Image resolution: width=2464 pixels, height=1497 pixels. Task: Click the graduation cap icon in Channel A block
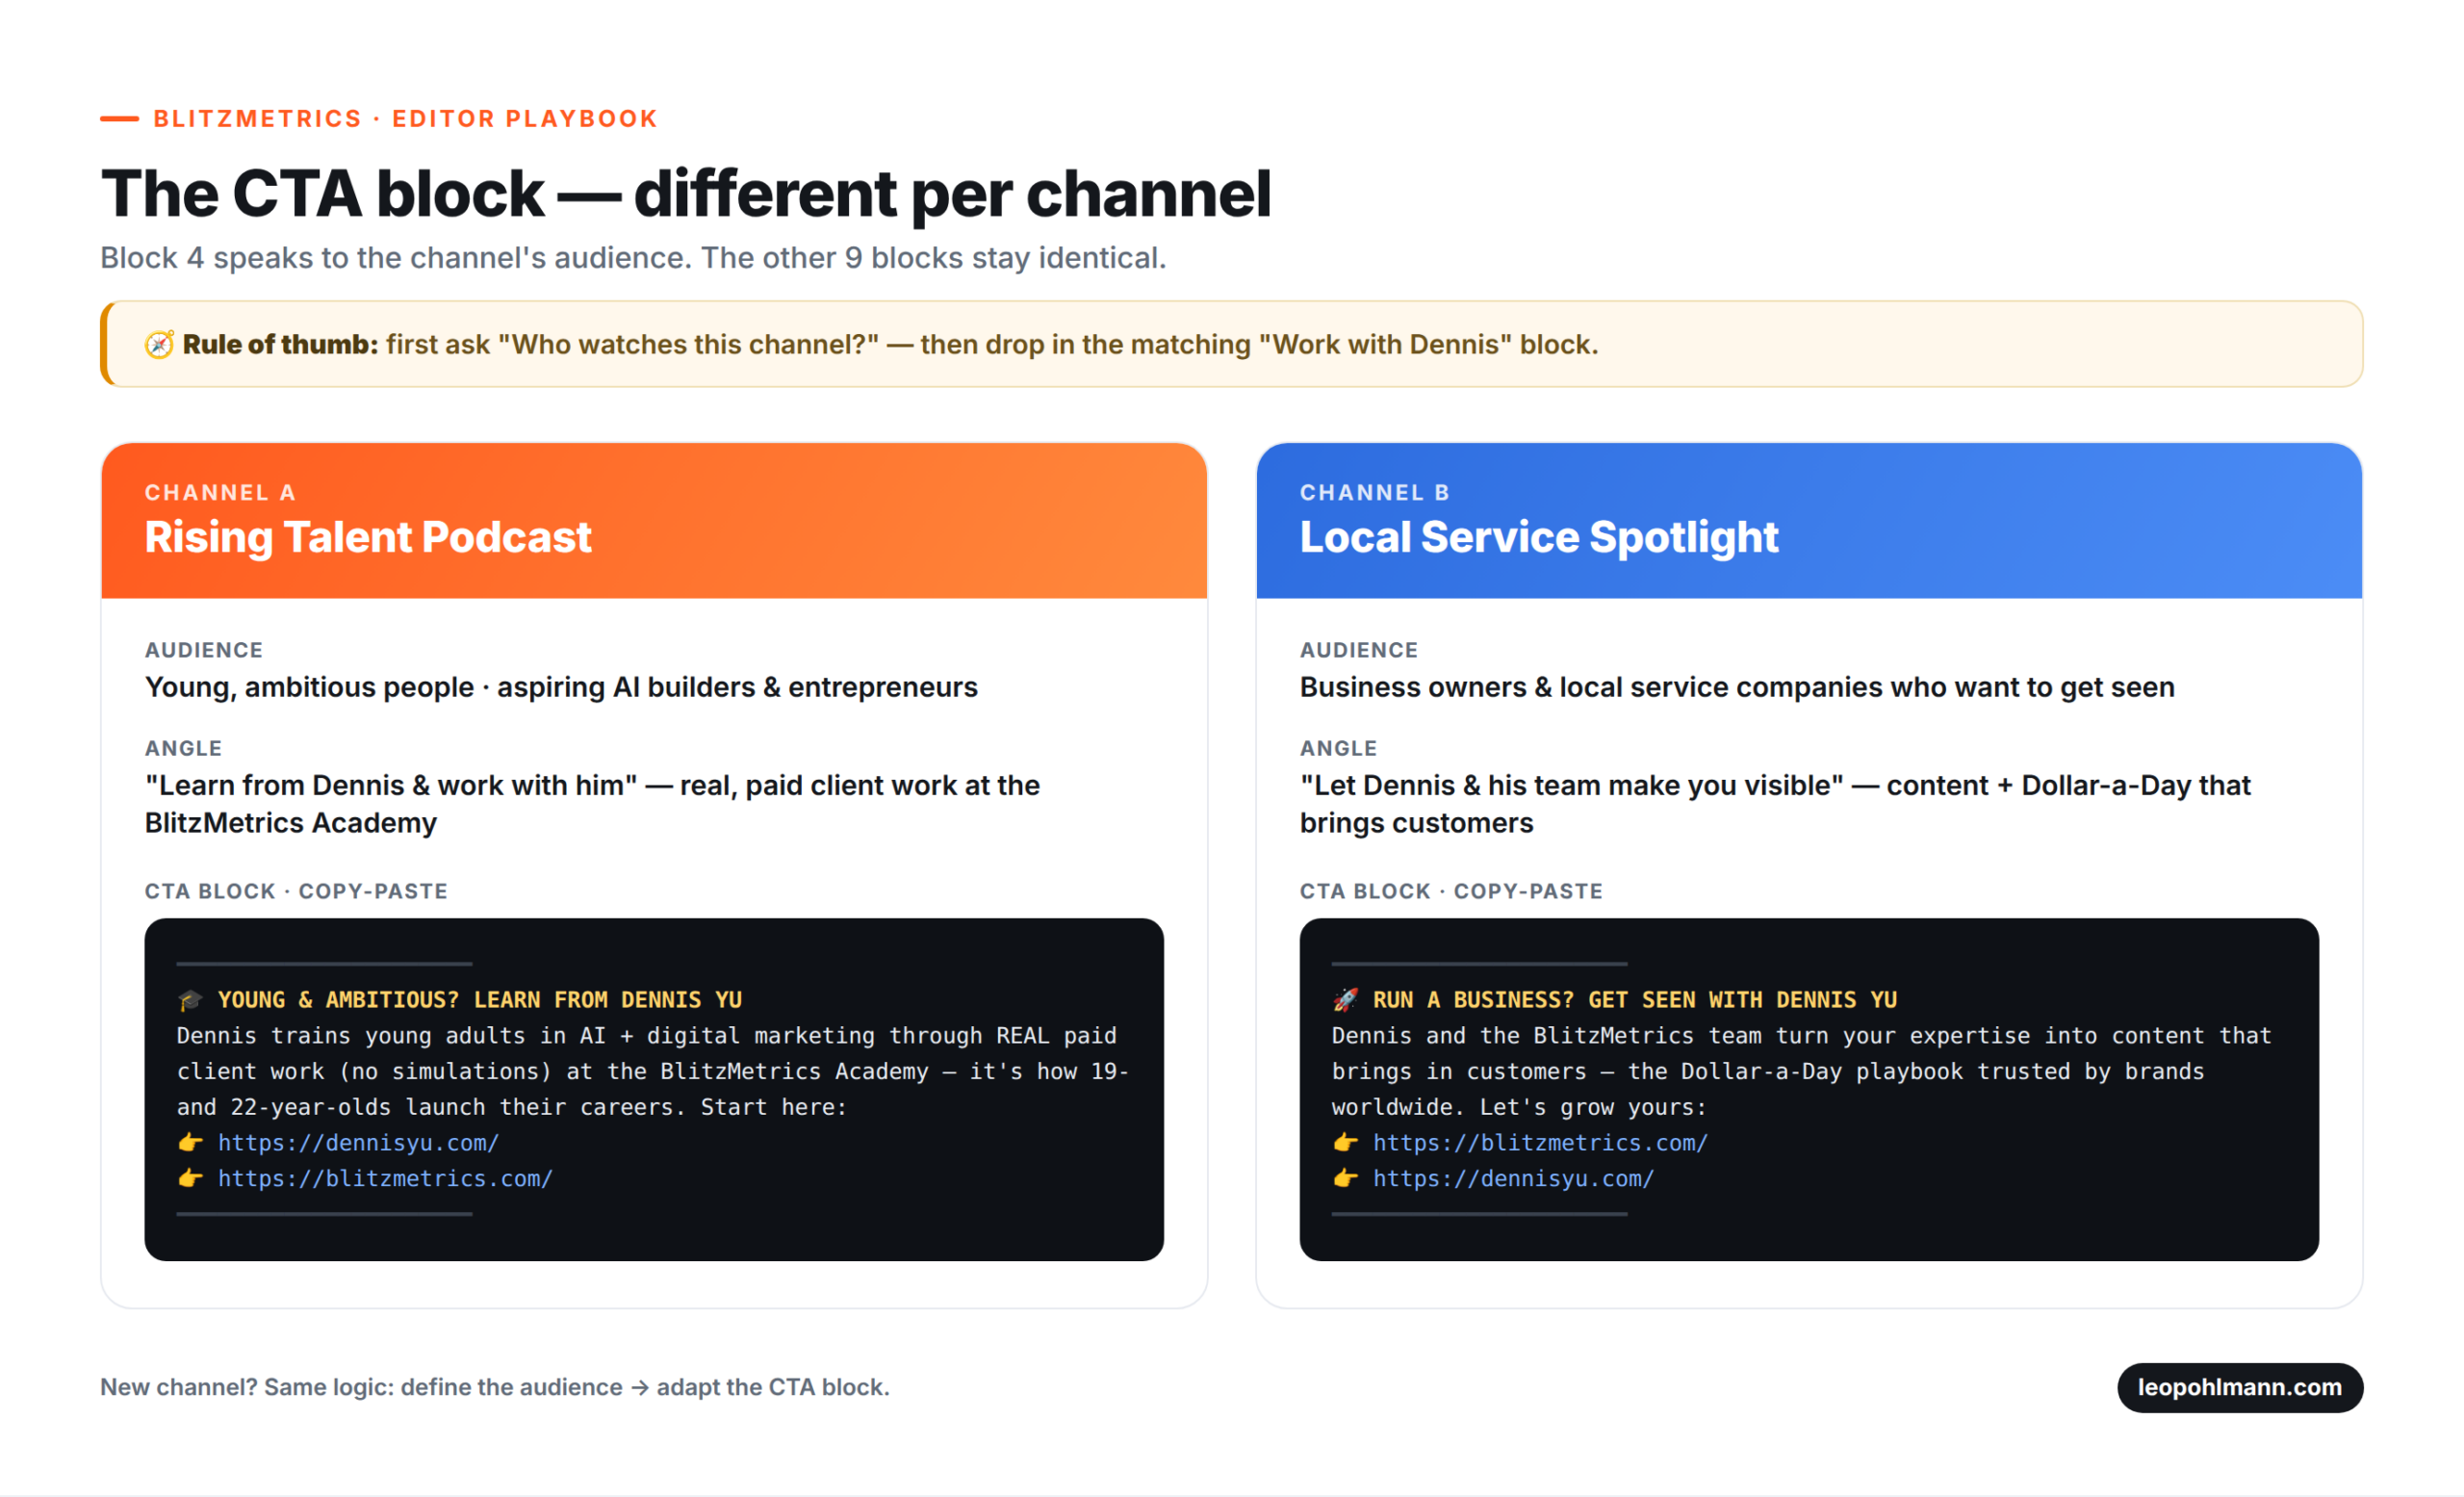tap(190, 1000)
